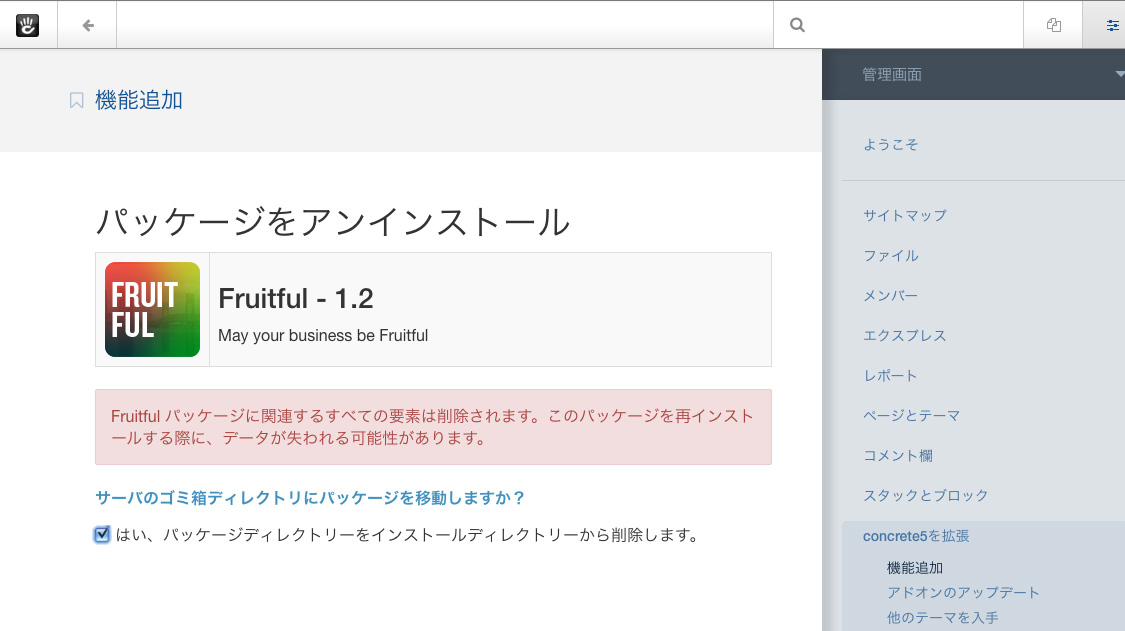Image resolution: width=1125 pixels, height=631 pixels.
Task: Open the pages copy icon in toolbar
Action: click(x=1053, y=25)
